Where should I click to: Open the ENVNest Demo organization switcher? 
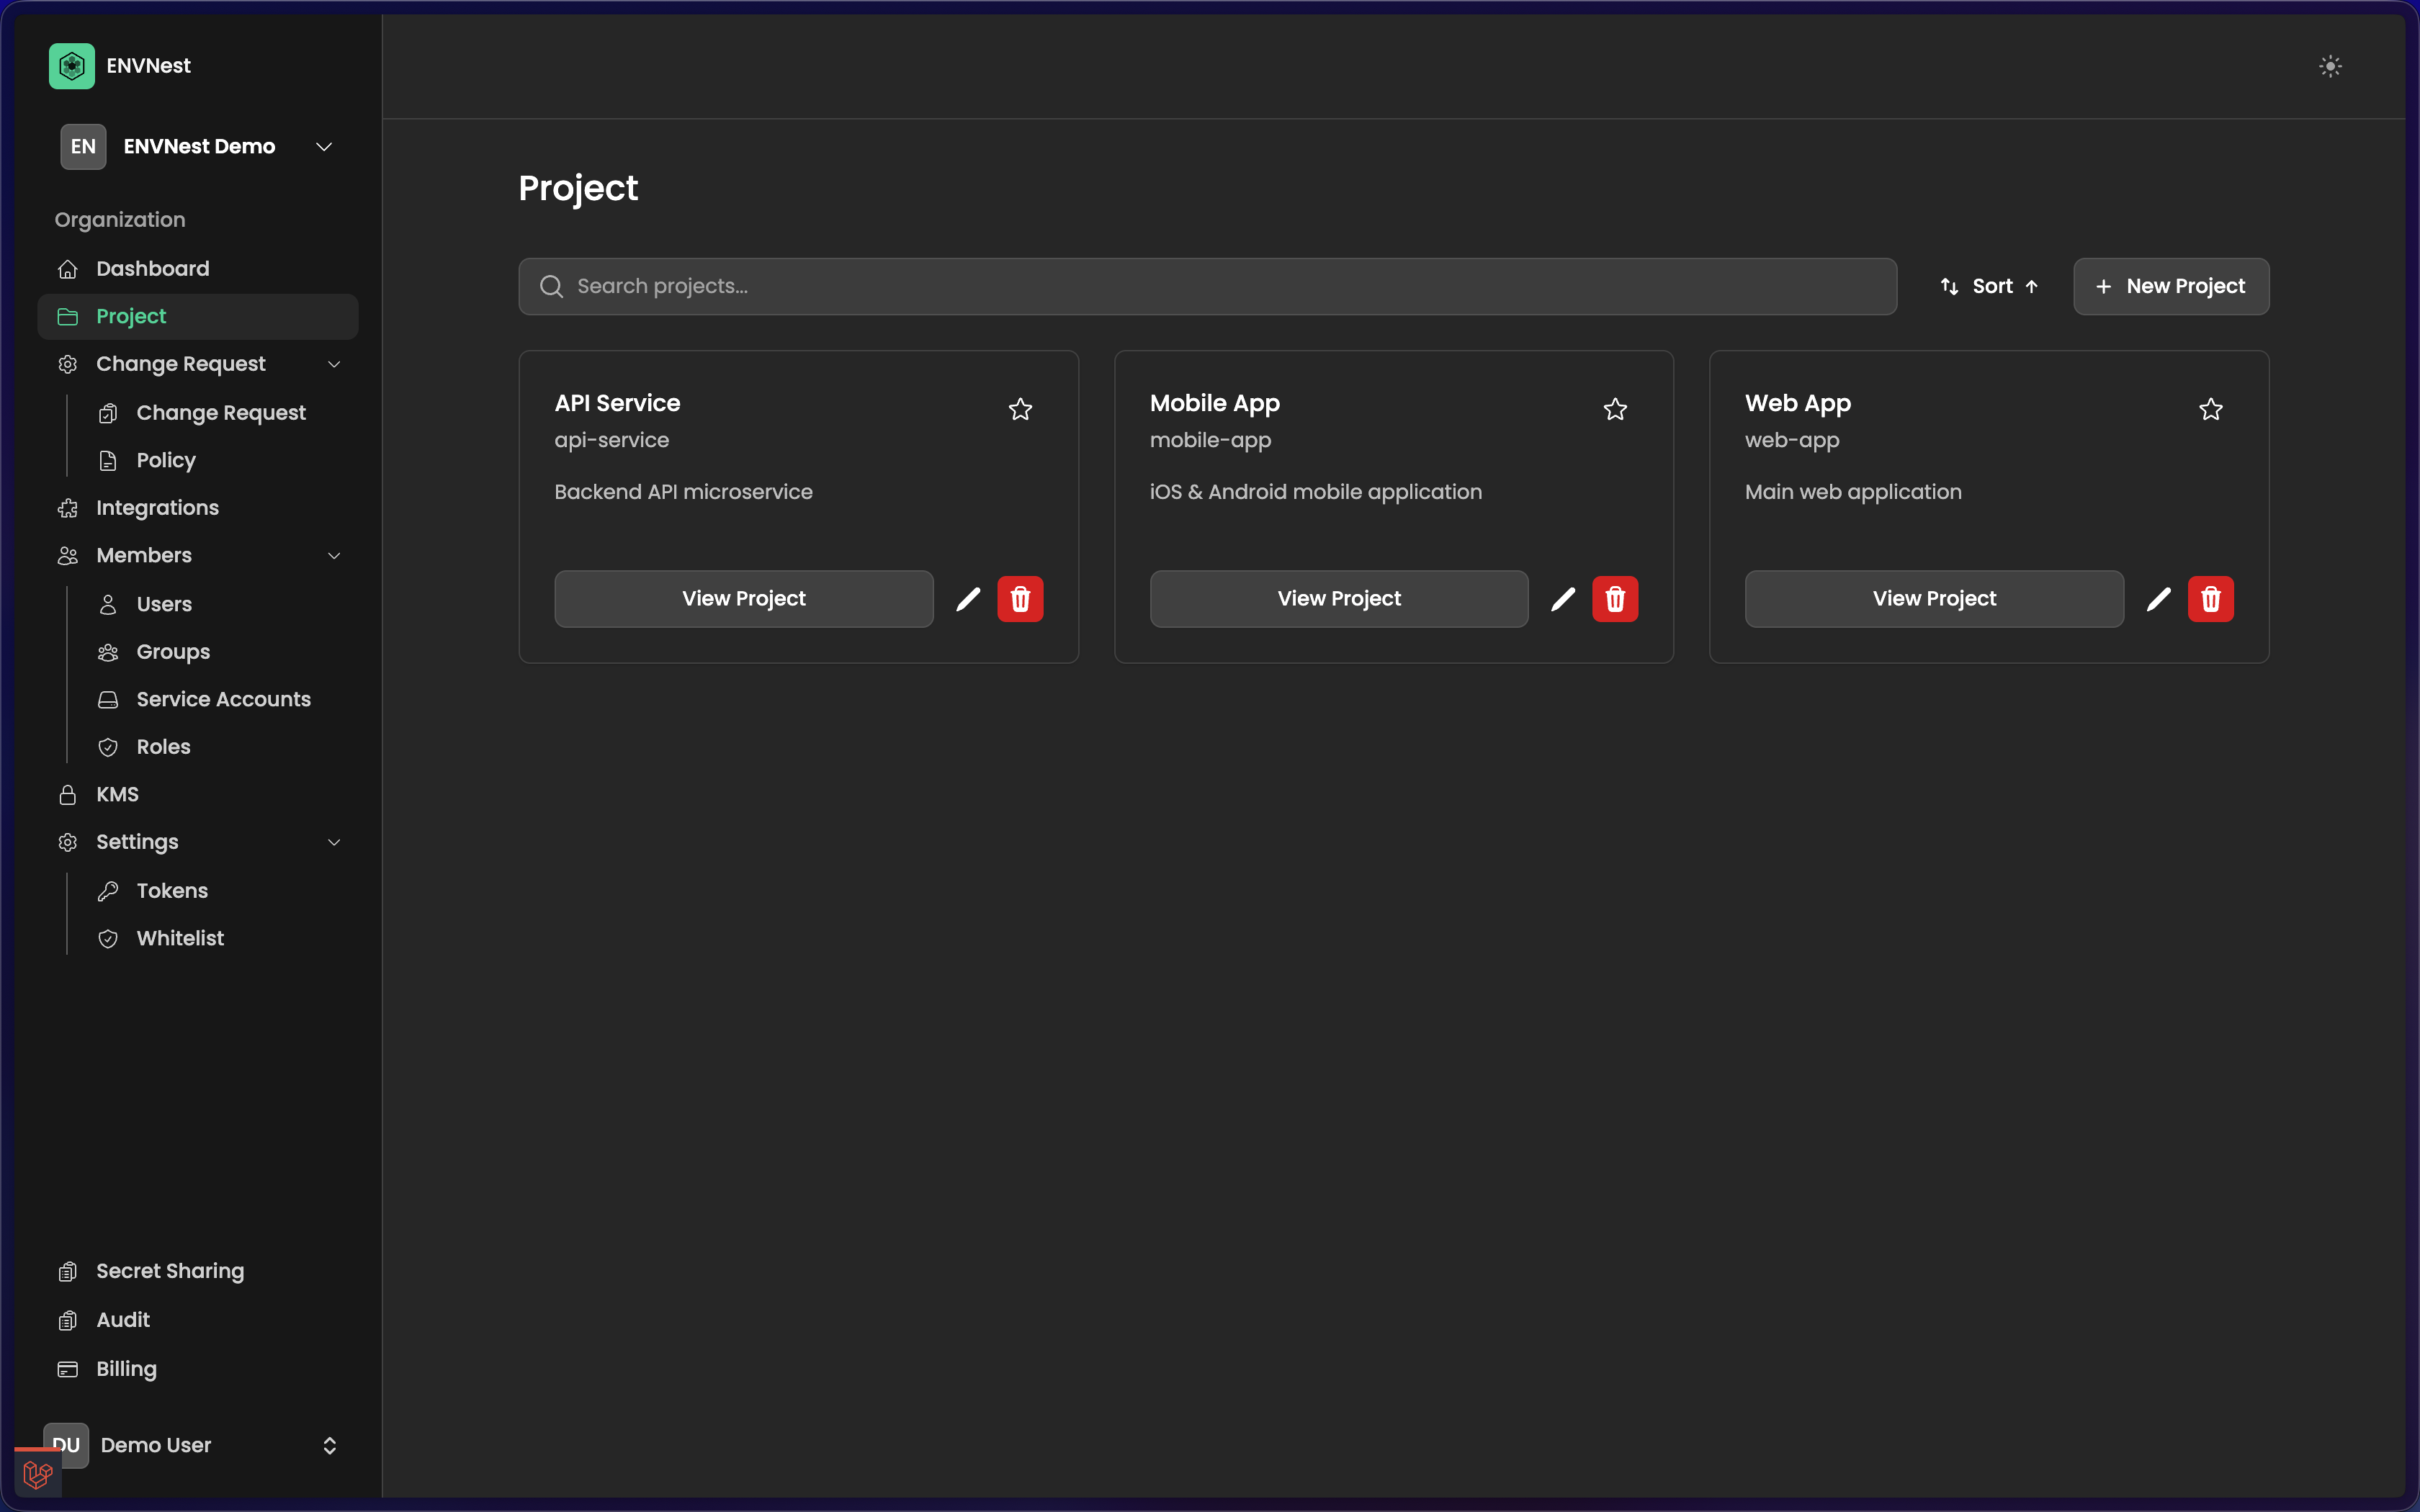click(198, 147)
